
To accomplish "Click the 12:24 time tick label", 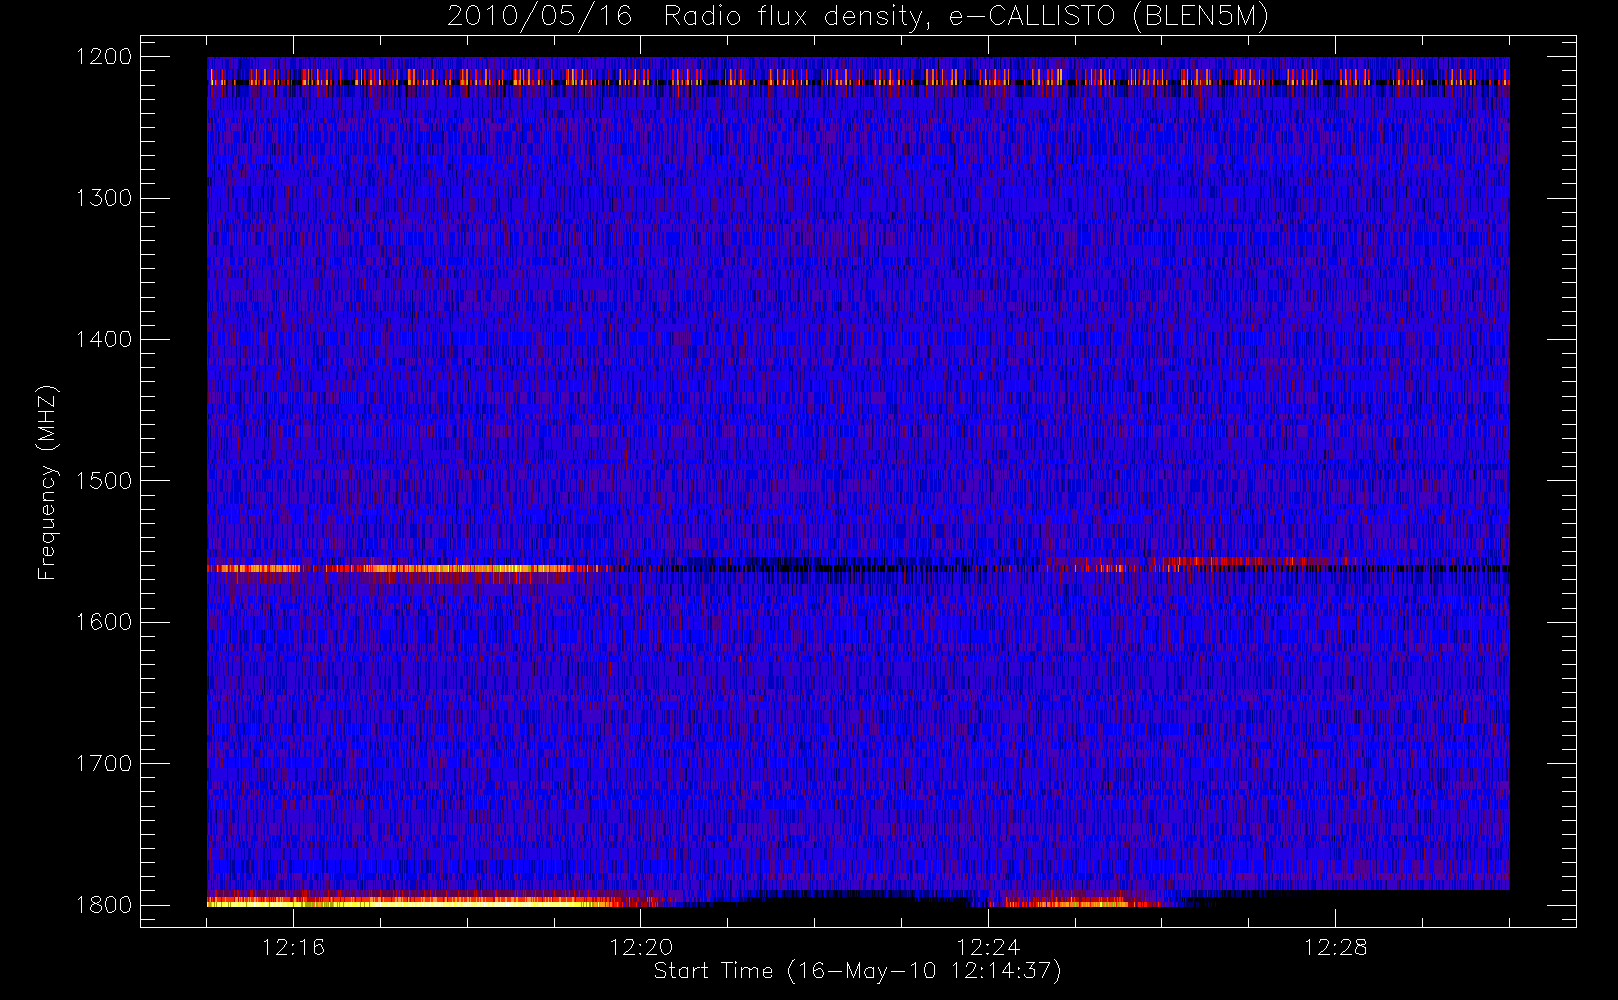I will (987, 947).
